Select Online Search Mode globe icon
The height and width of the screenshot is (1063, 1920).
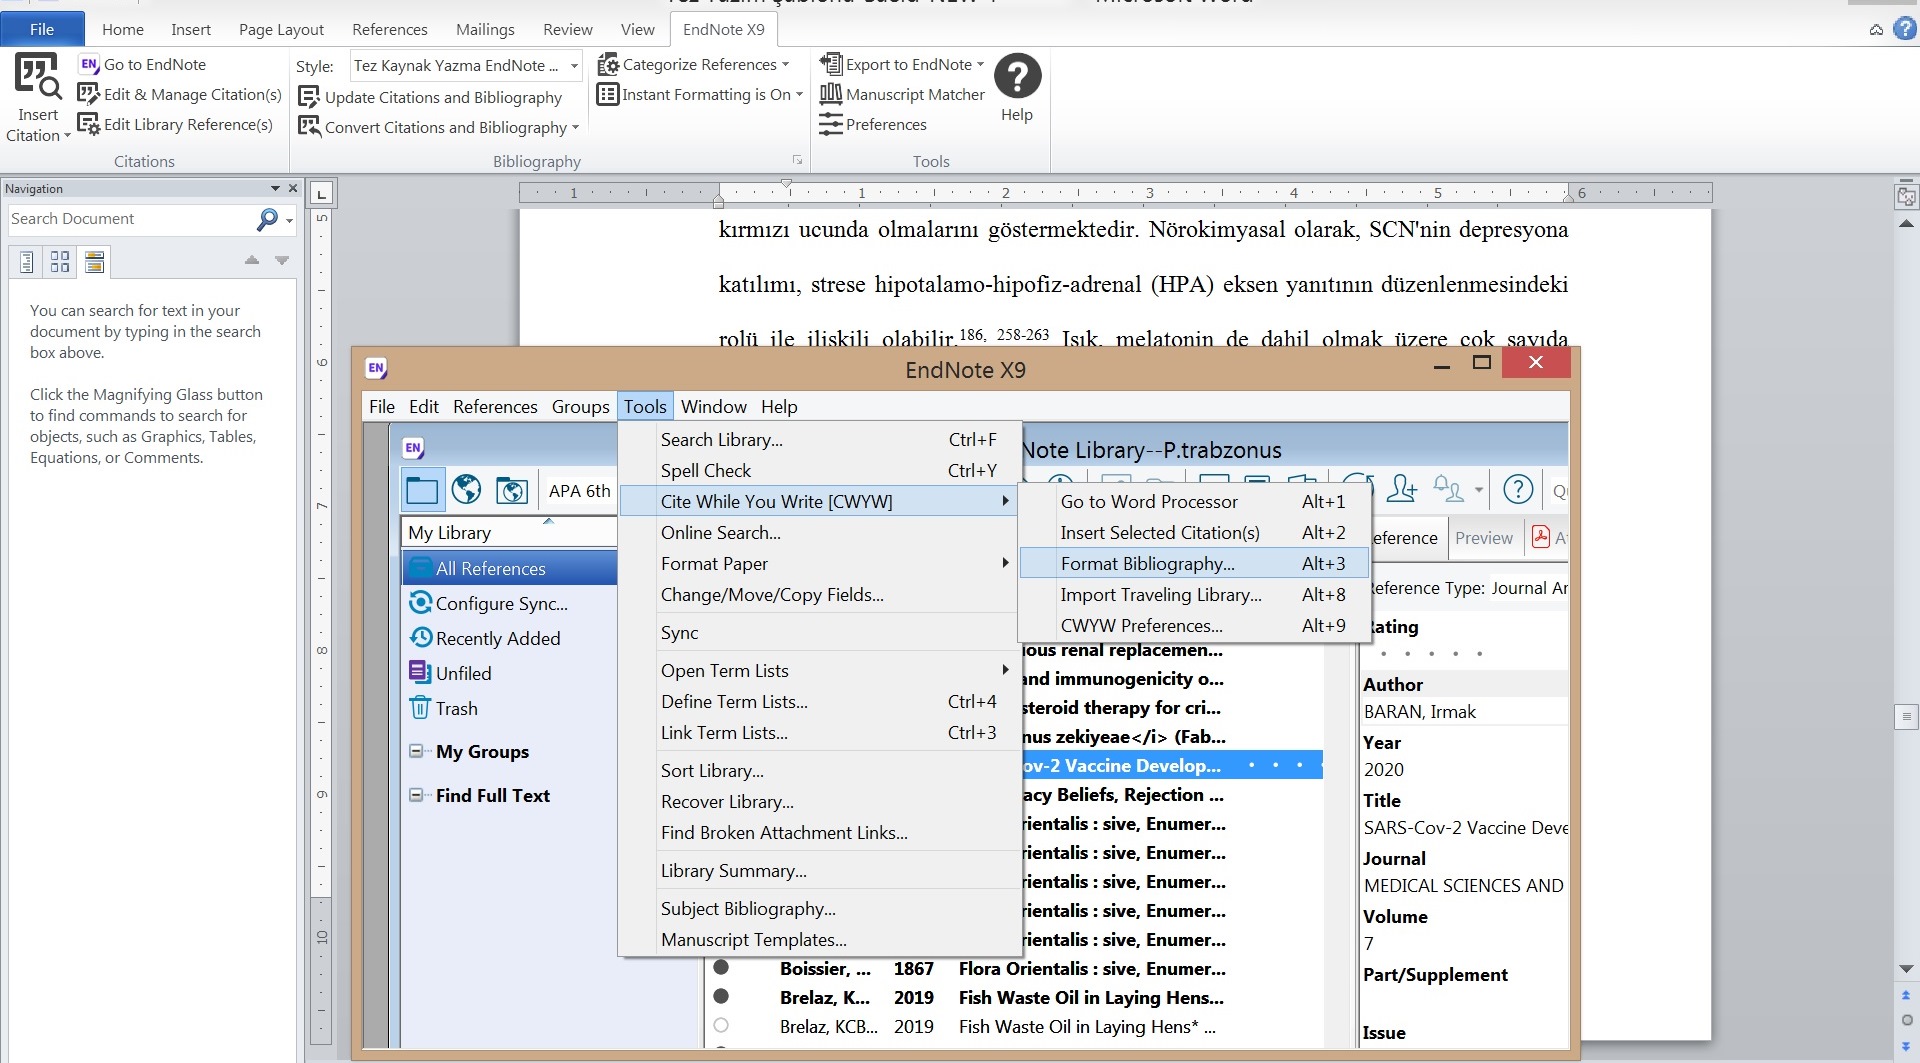pyautogui.click(x=466, y=490)
